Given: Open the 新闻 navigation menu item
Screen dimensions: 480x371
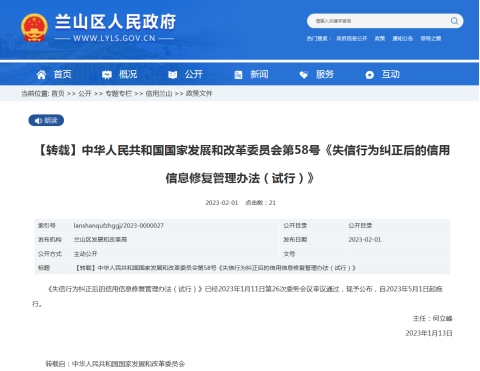Looking at the screenshot, I should pyautogui.click(x=259, y=74).
